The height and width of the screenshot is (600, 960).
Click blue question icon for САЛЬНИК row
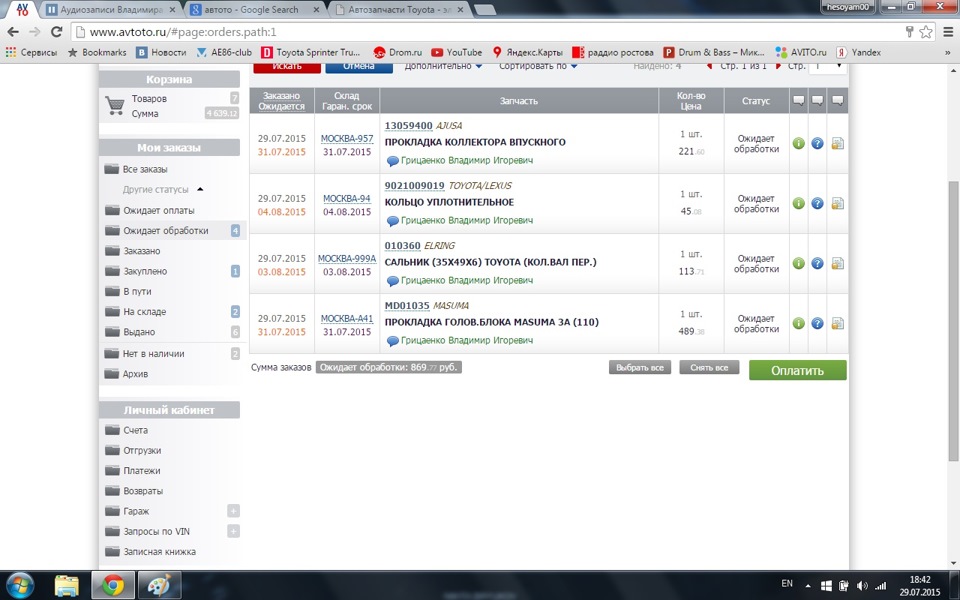pyautogui.click(x=817, y=263)
